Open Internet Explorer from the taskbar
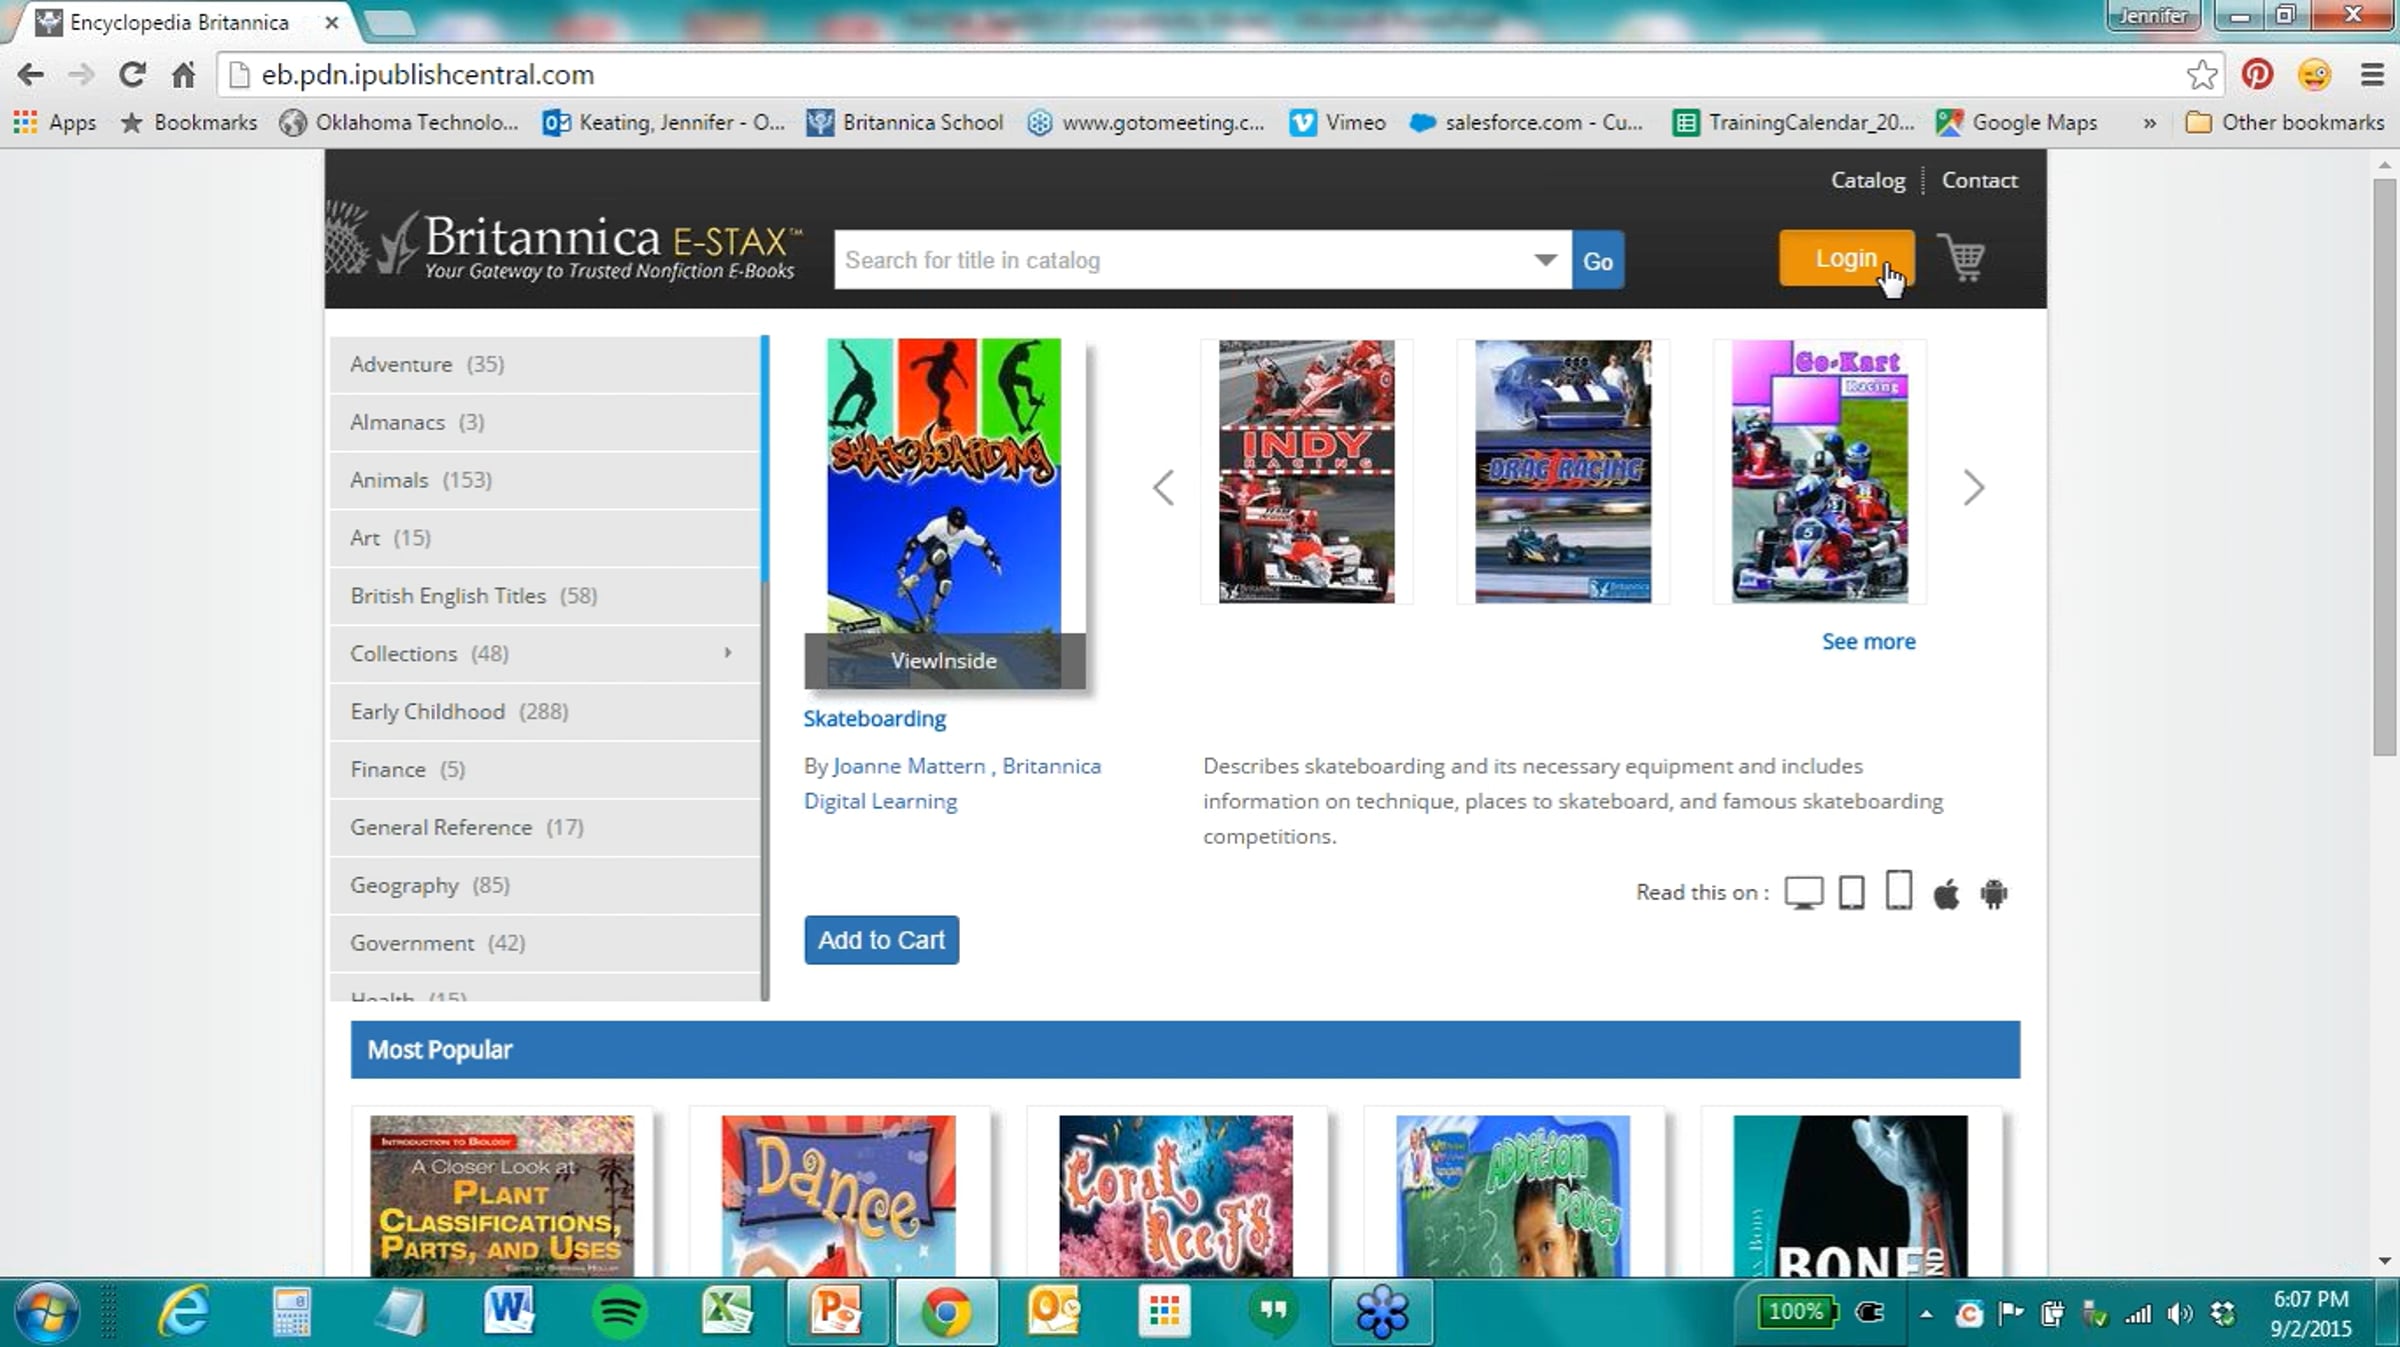Viewport: 2400px width, 1347px height. coord(184,1311)
